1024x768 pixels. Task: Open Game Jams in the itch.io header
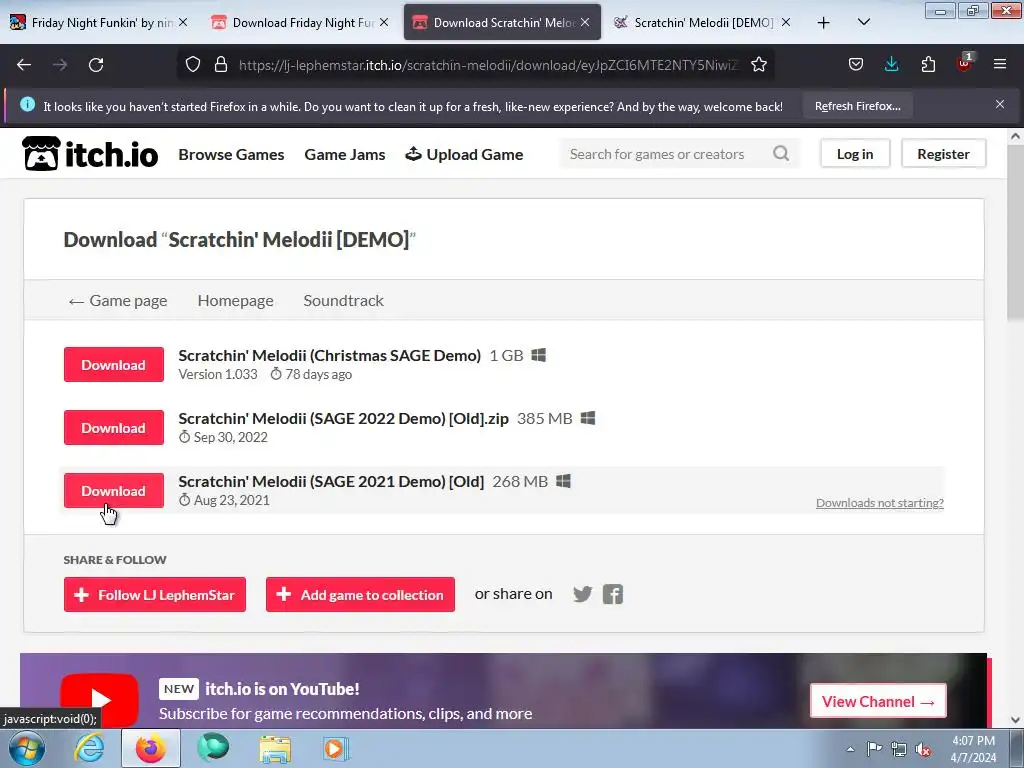pos(345,155)
